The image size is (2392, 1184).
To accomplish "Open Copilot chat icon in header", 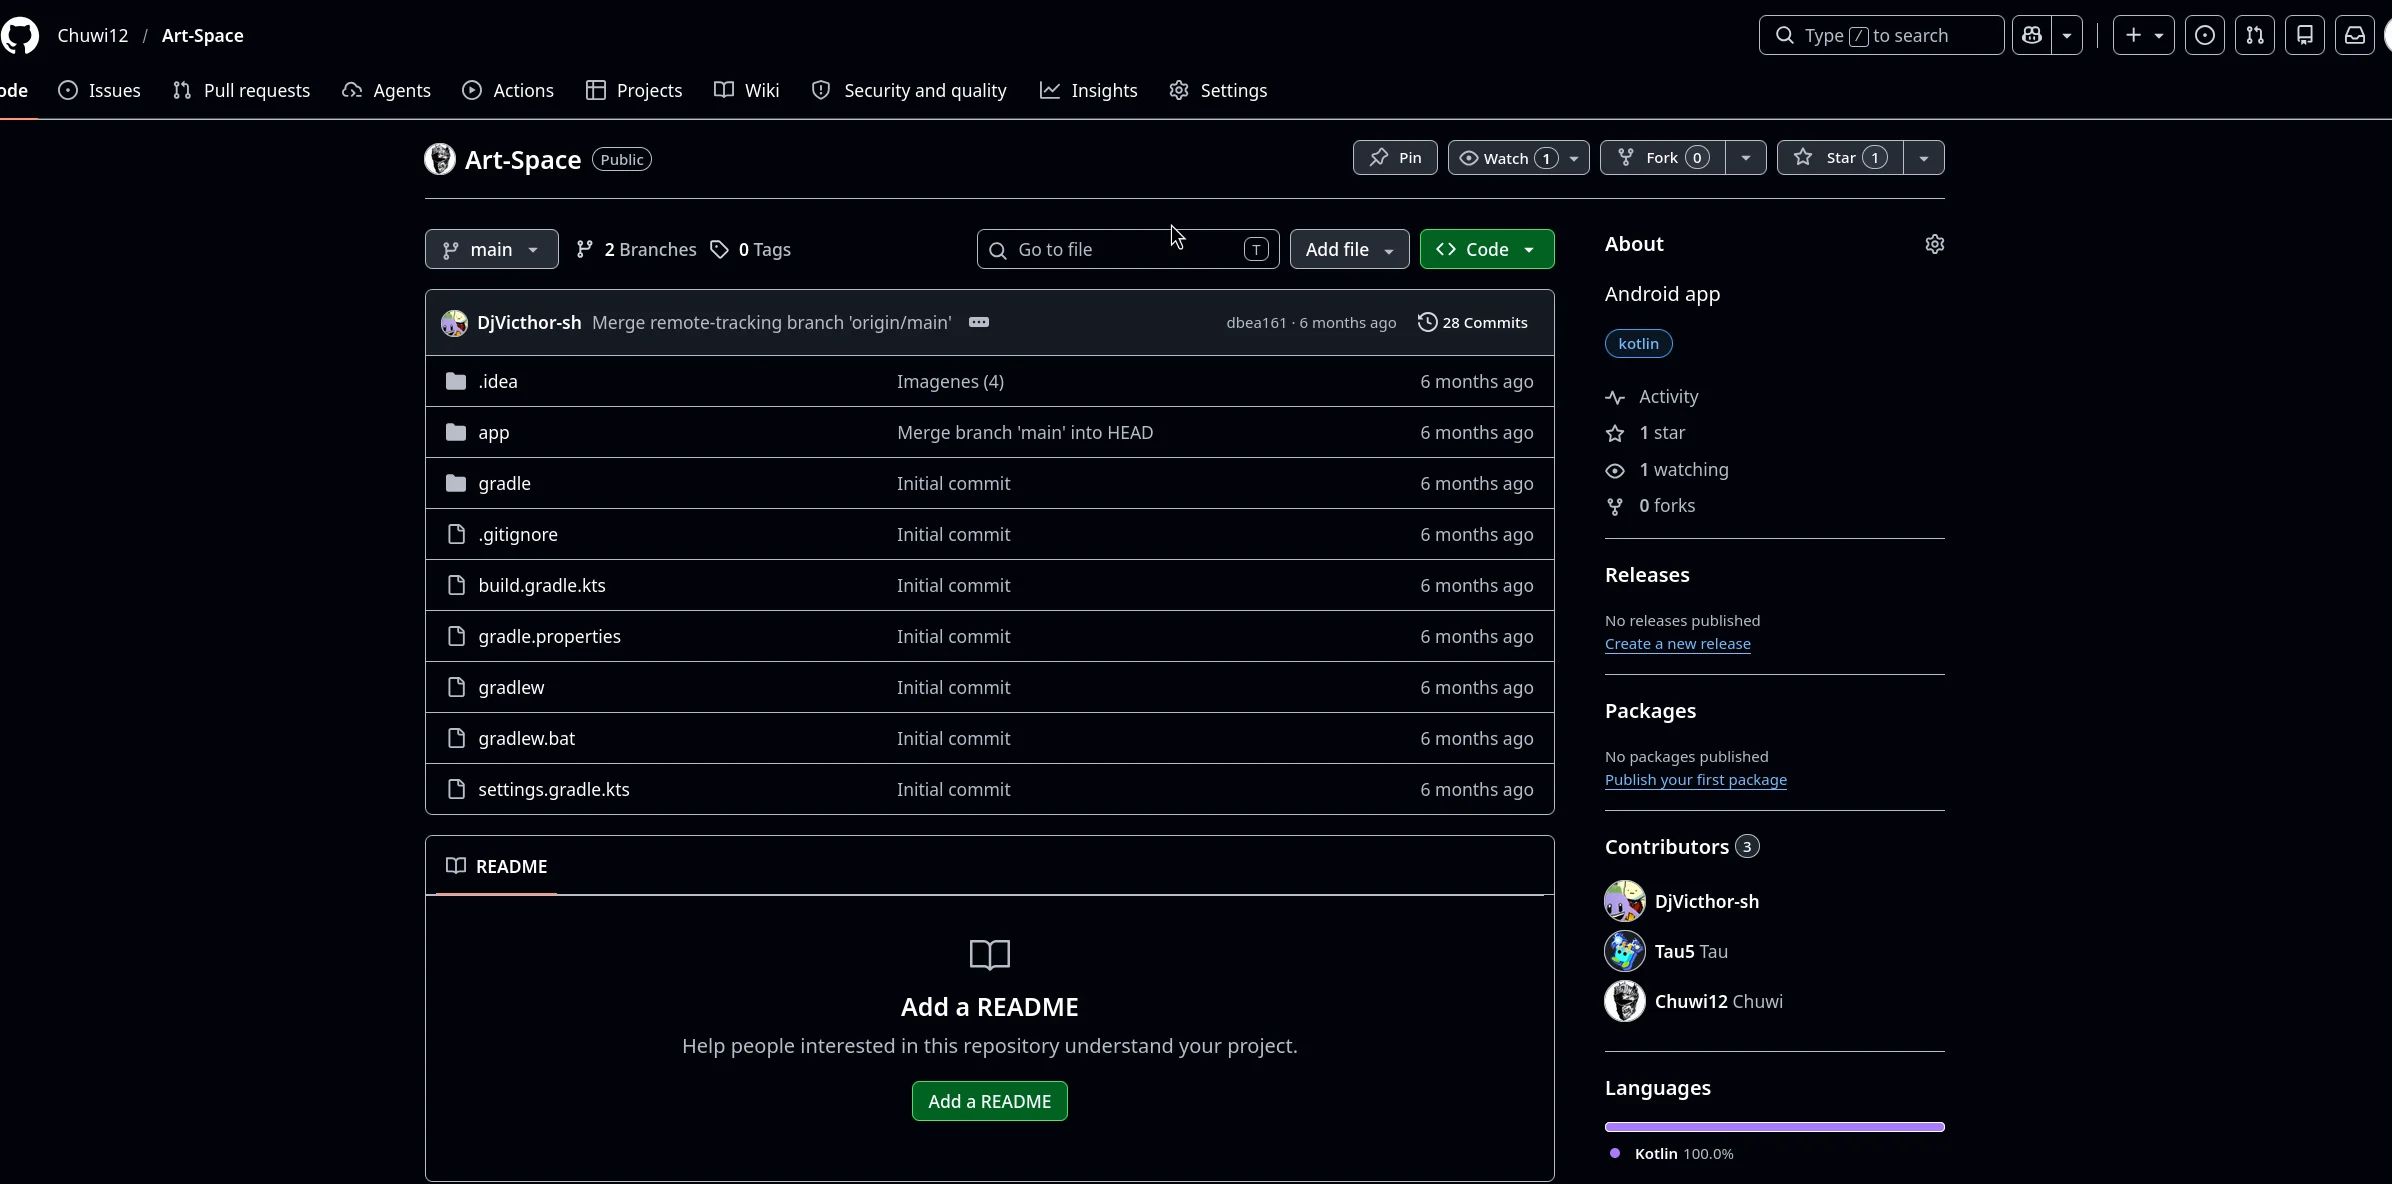I will coord(2032,35).
